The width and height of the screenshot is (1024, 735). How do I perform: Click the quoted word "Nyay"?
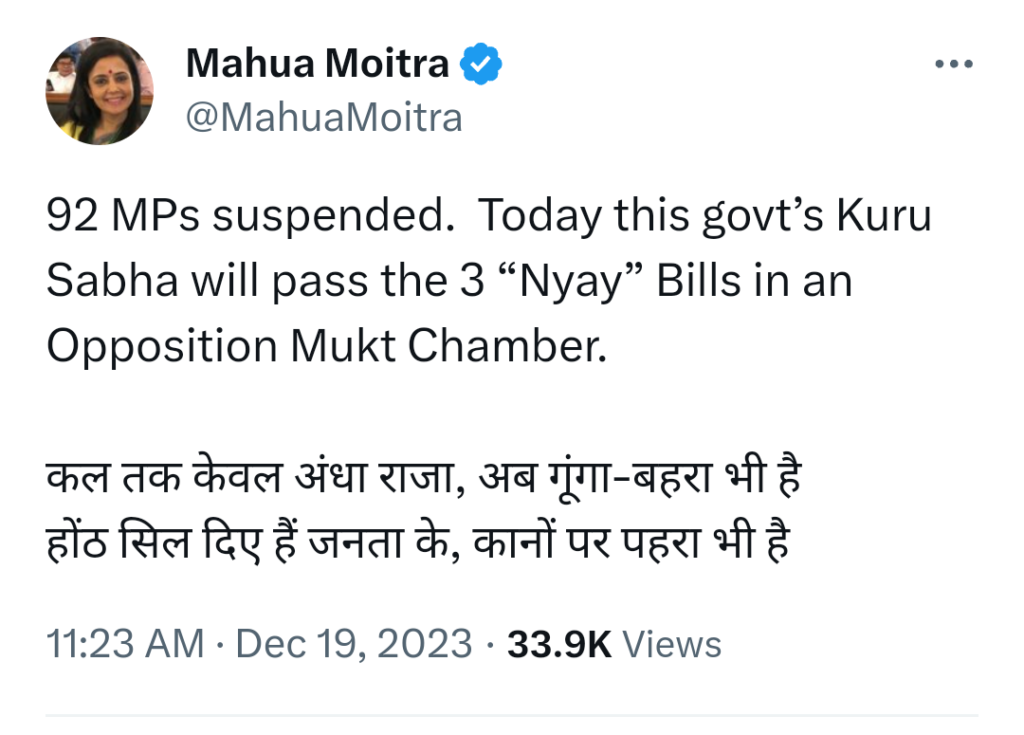click(567, 282)
